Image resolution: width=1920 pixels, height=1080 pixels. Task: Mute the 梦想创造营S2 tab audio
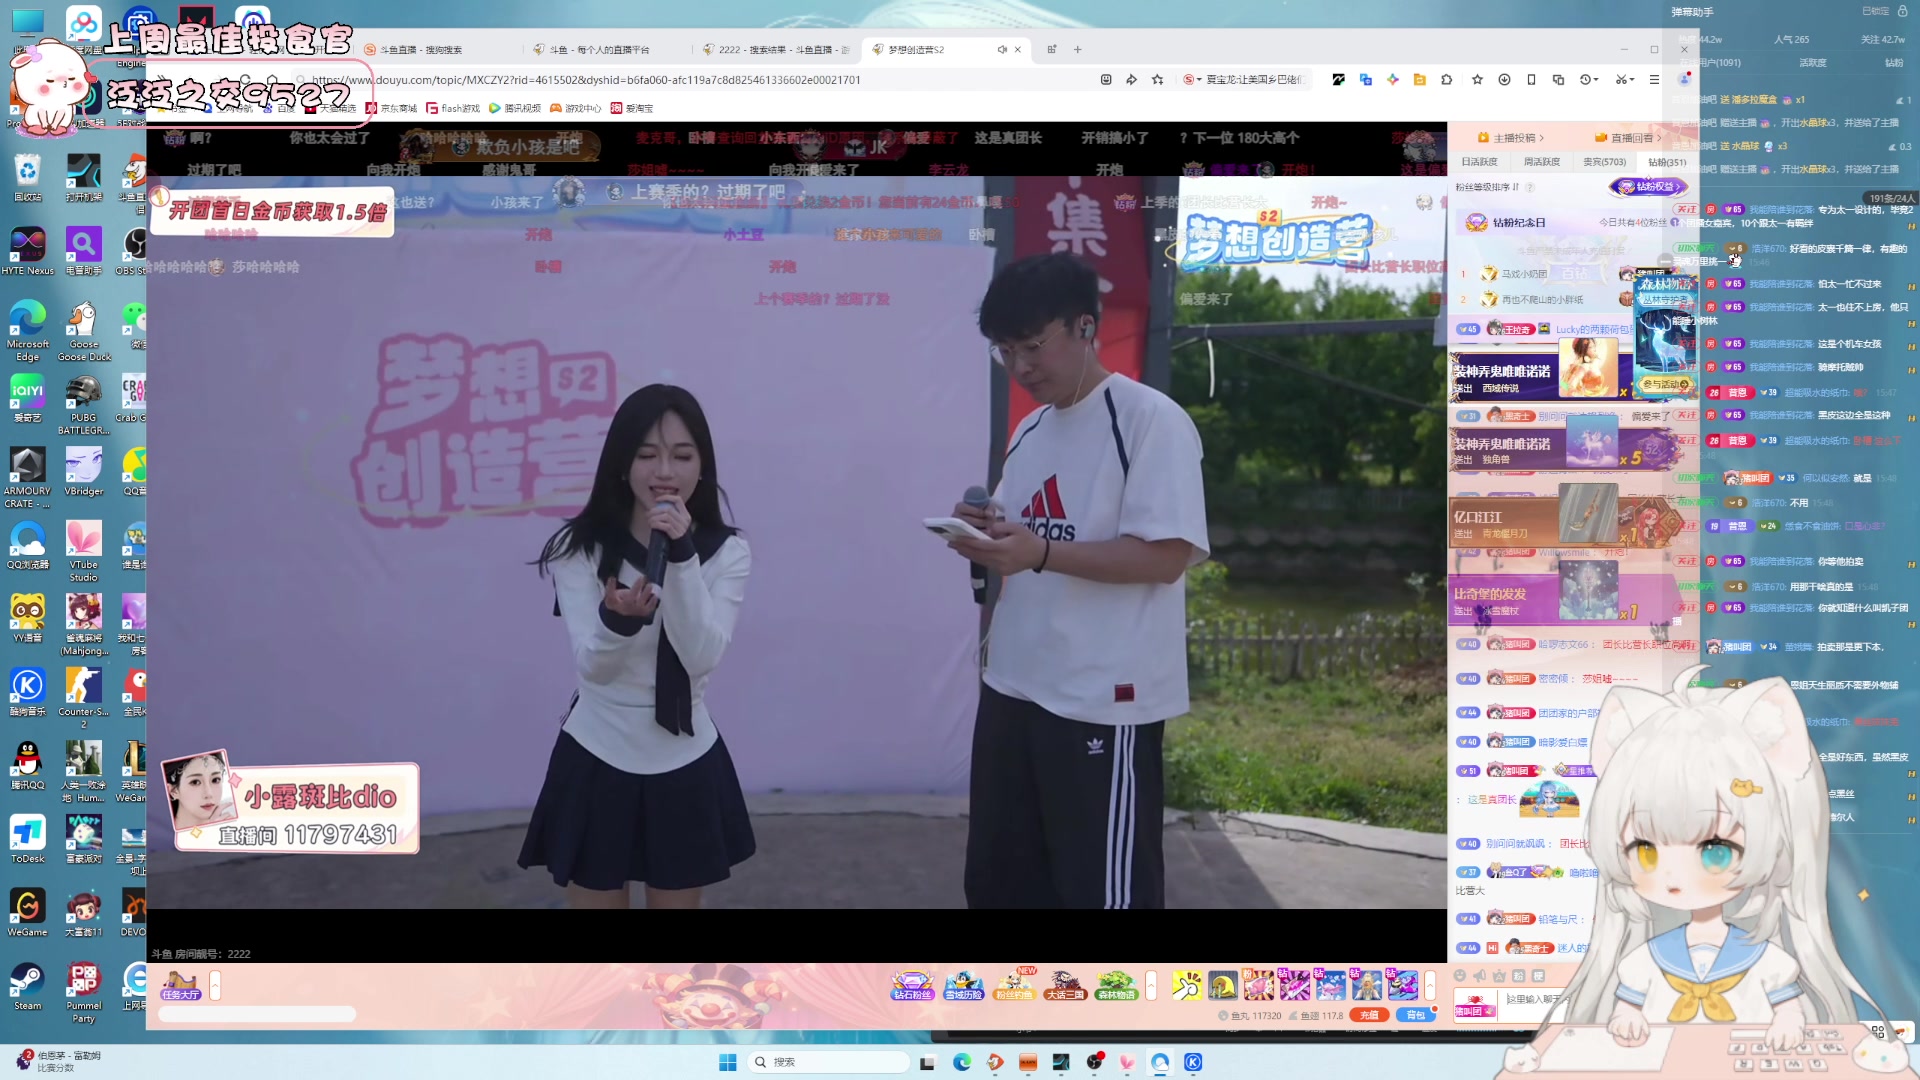1001,50
